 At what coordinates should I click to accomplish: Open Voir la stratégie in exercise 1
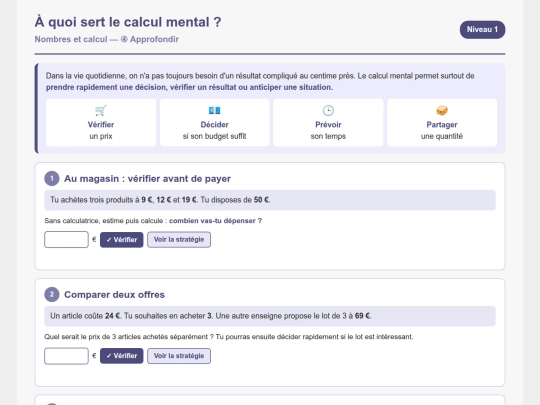179,240
